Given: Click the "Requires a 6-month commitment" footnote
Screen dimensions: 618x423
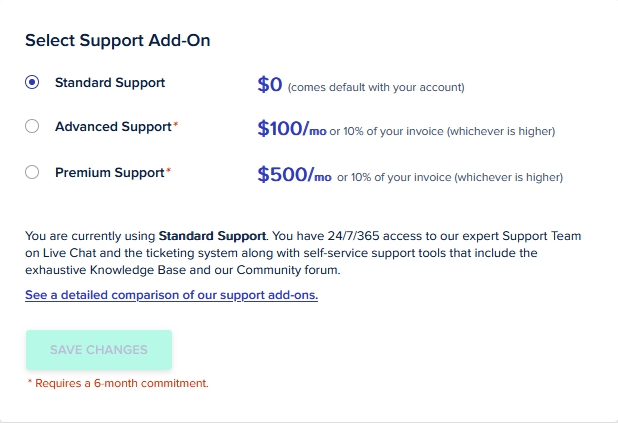Looking at the screenshot, I should tap(118, 383).
